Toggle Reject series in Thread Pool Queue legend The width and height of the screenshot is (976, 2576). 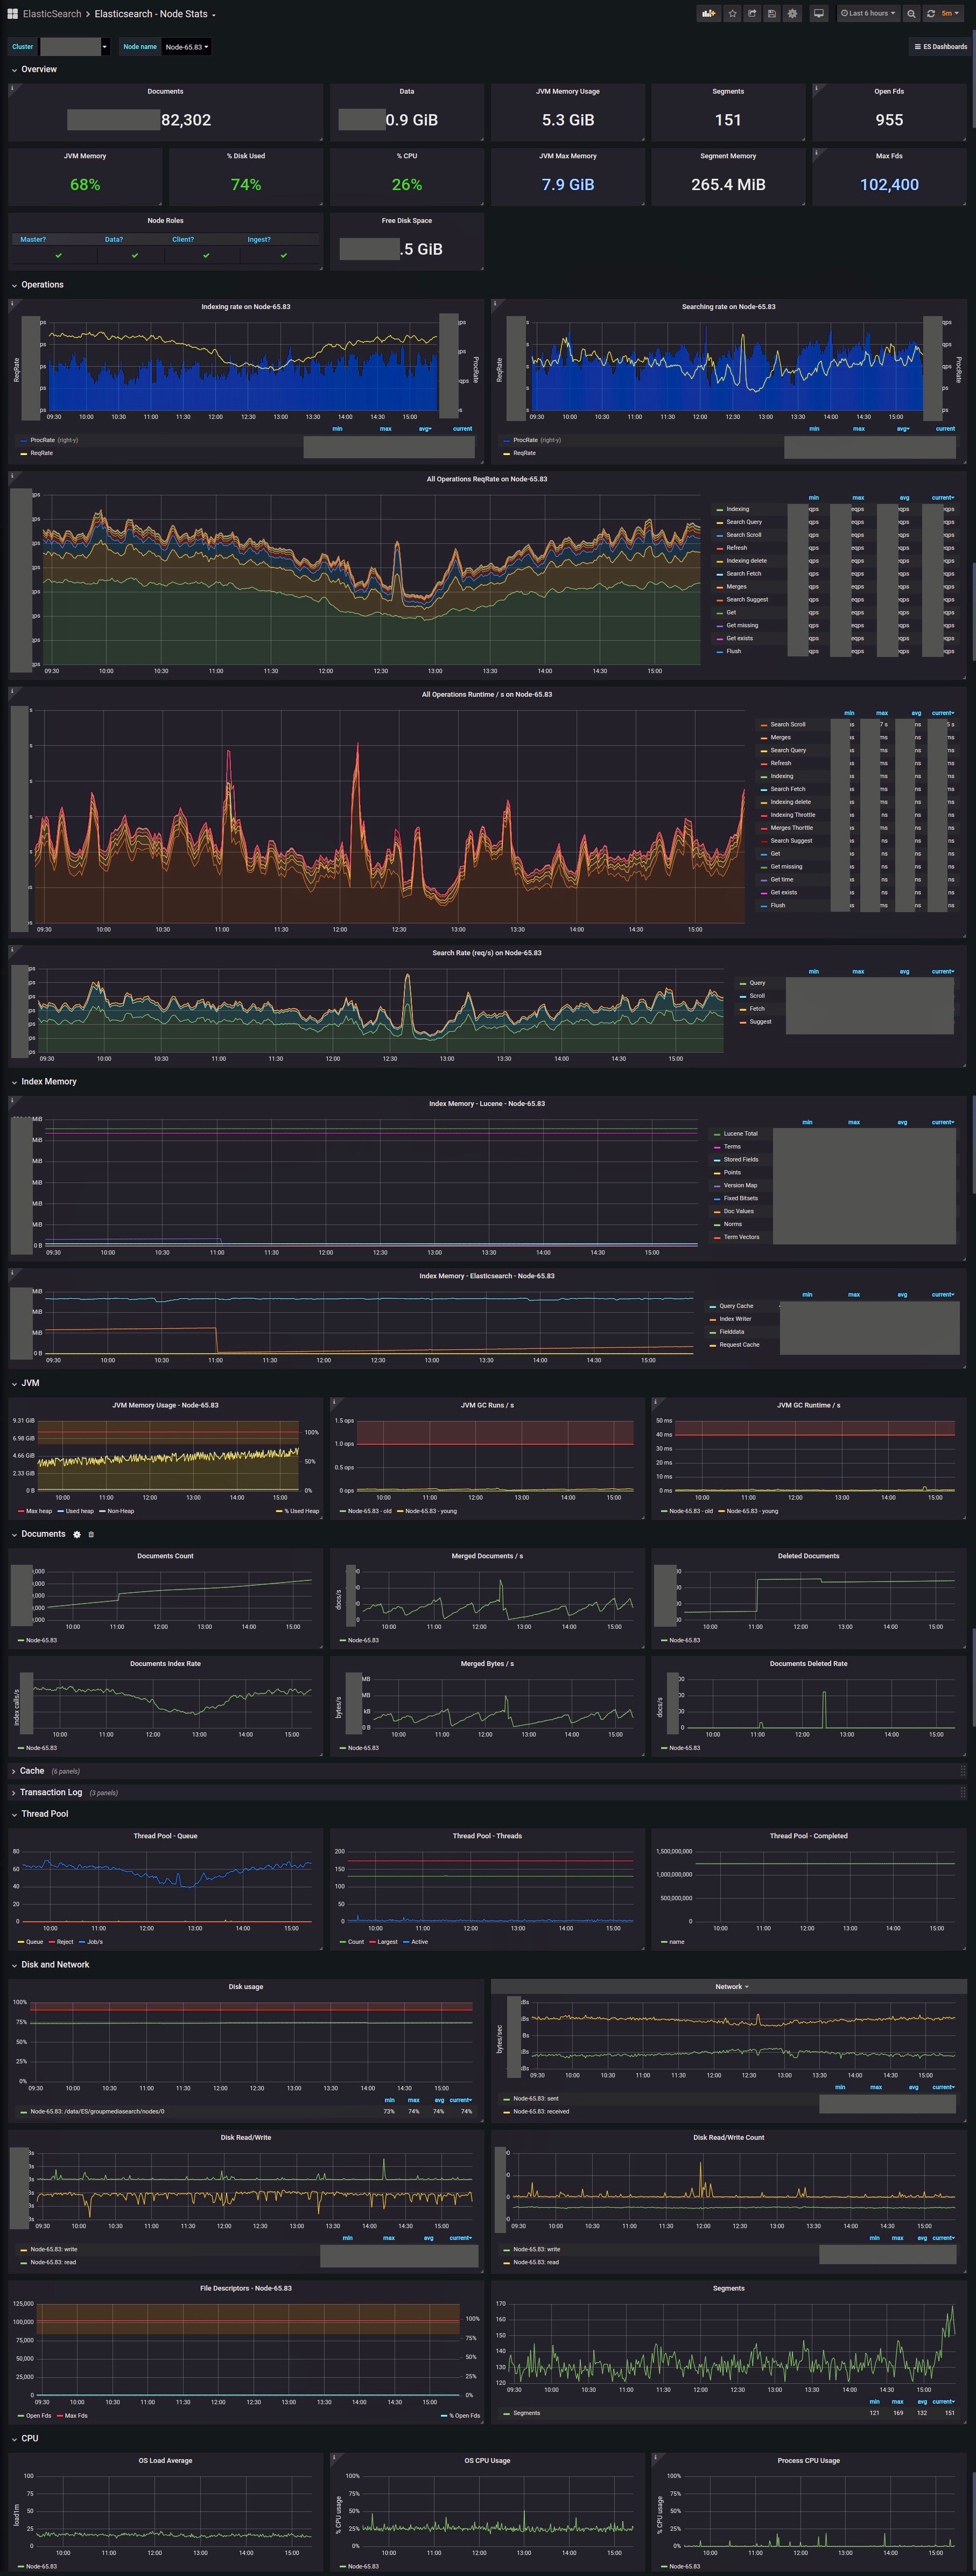click(x=65, y=1942)
